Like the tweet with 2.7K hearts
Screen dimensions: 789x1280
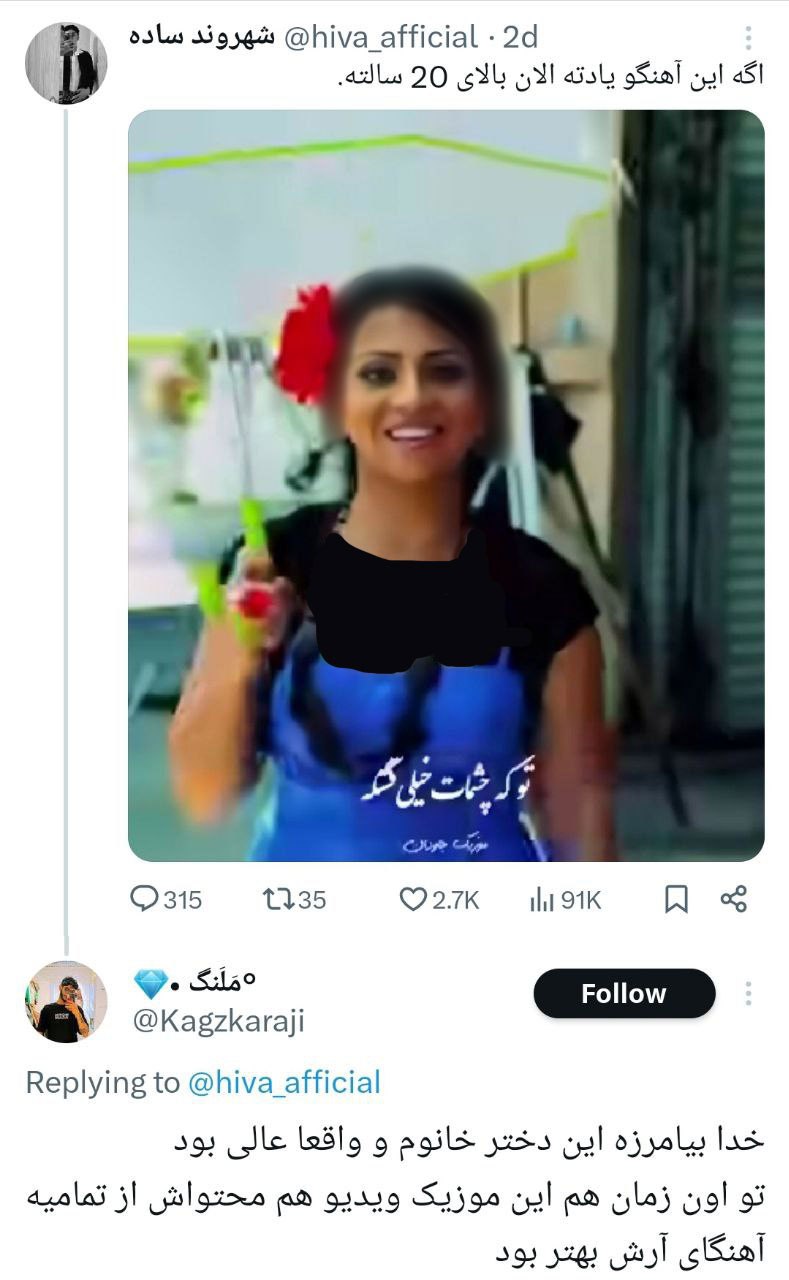413,900
